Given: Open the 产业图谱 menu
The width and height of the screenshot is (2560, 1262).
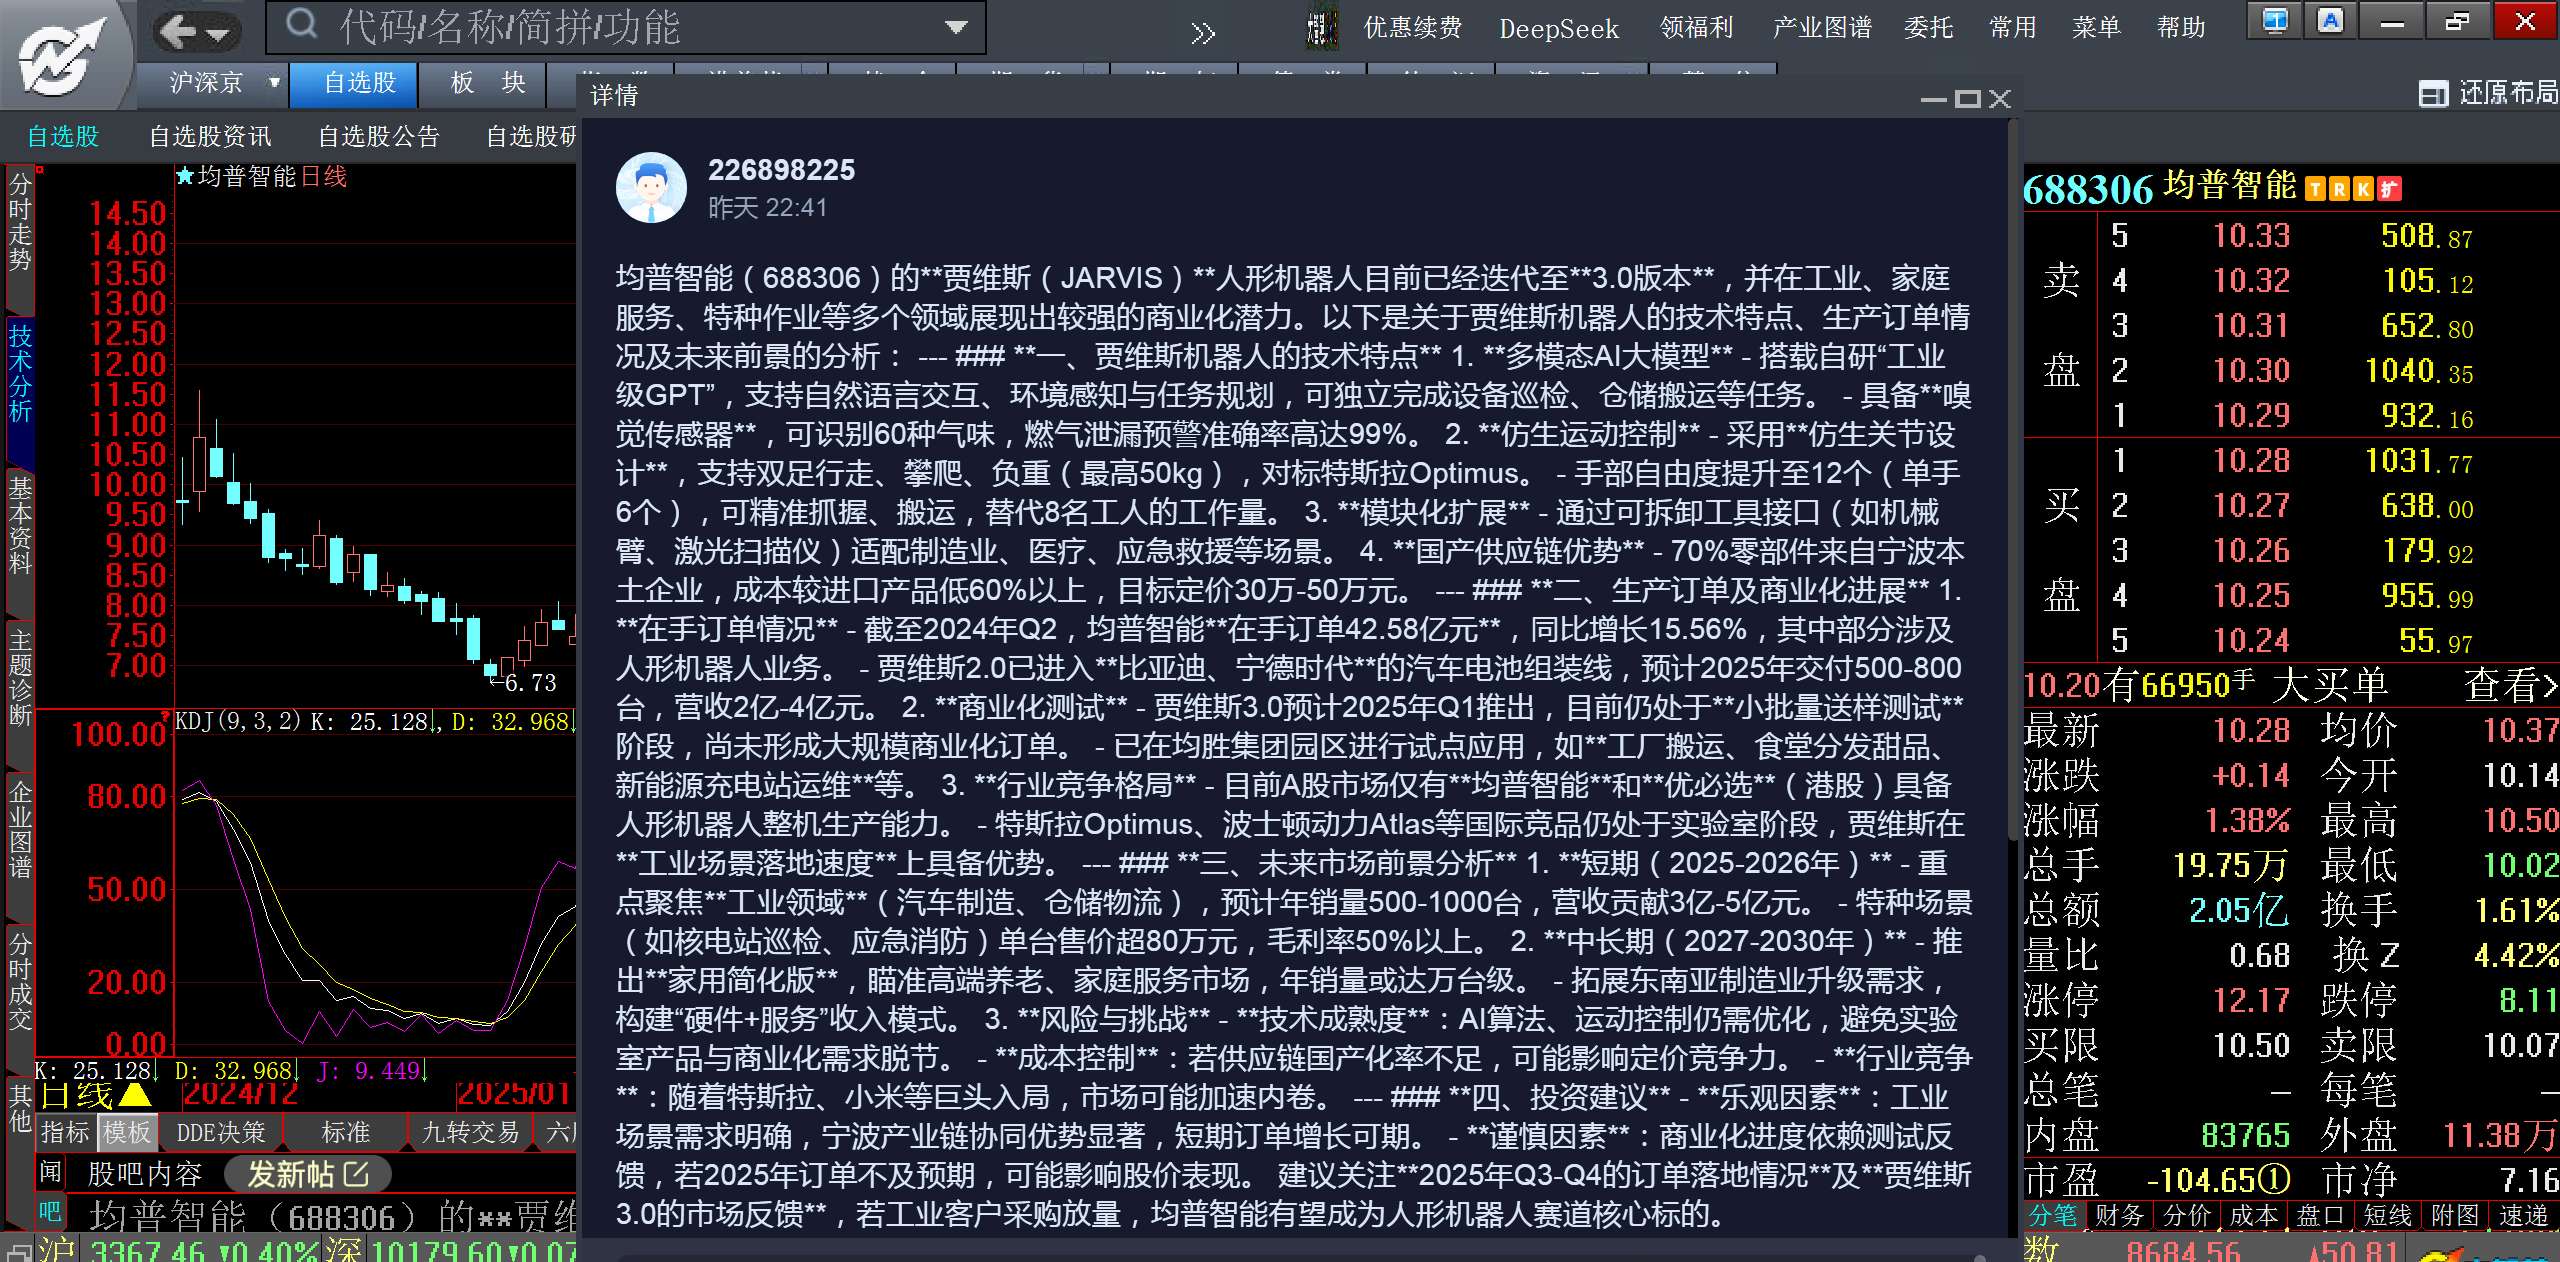Looking at the screenshot, I should click(1822, 28).
